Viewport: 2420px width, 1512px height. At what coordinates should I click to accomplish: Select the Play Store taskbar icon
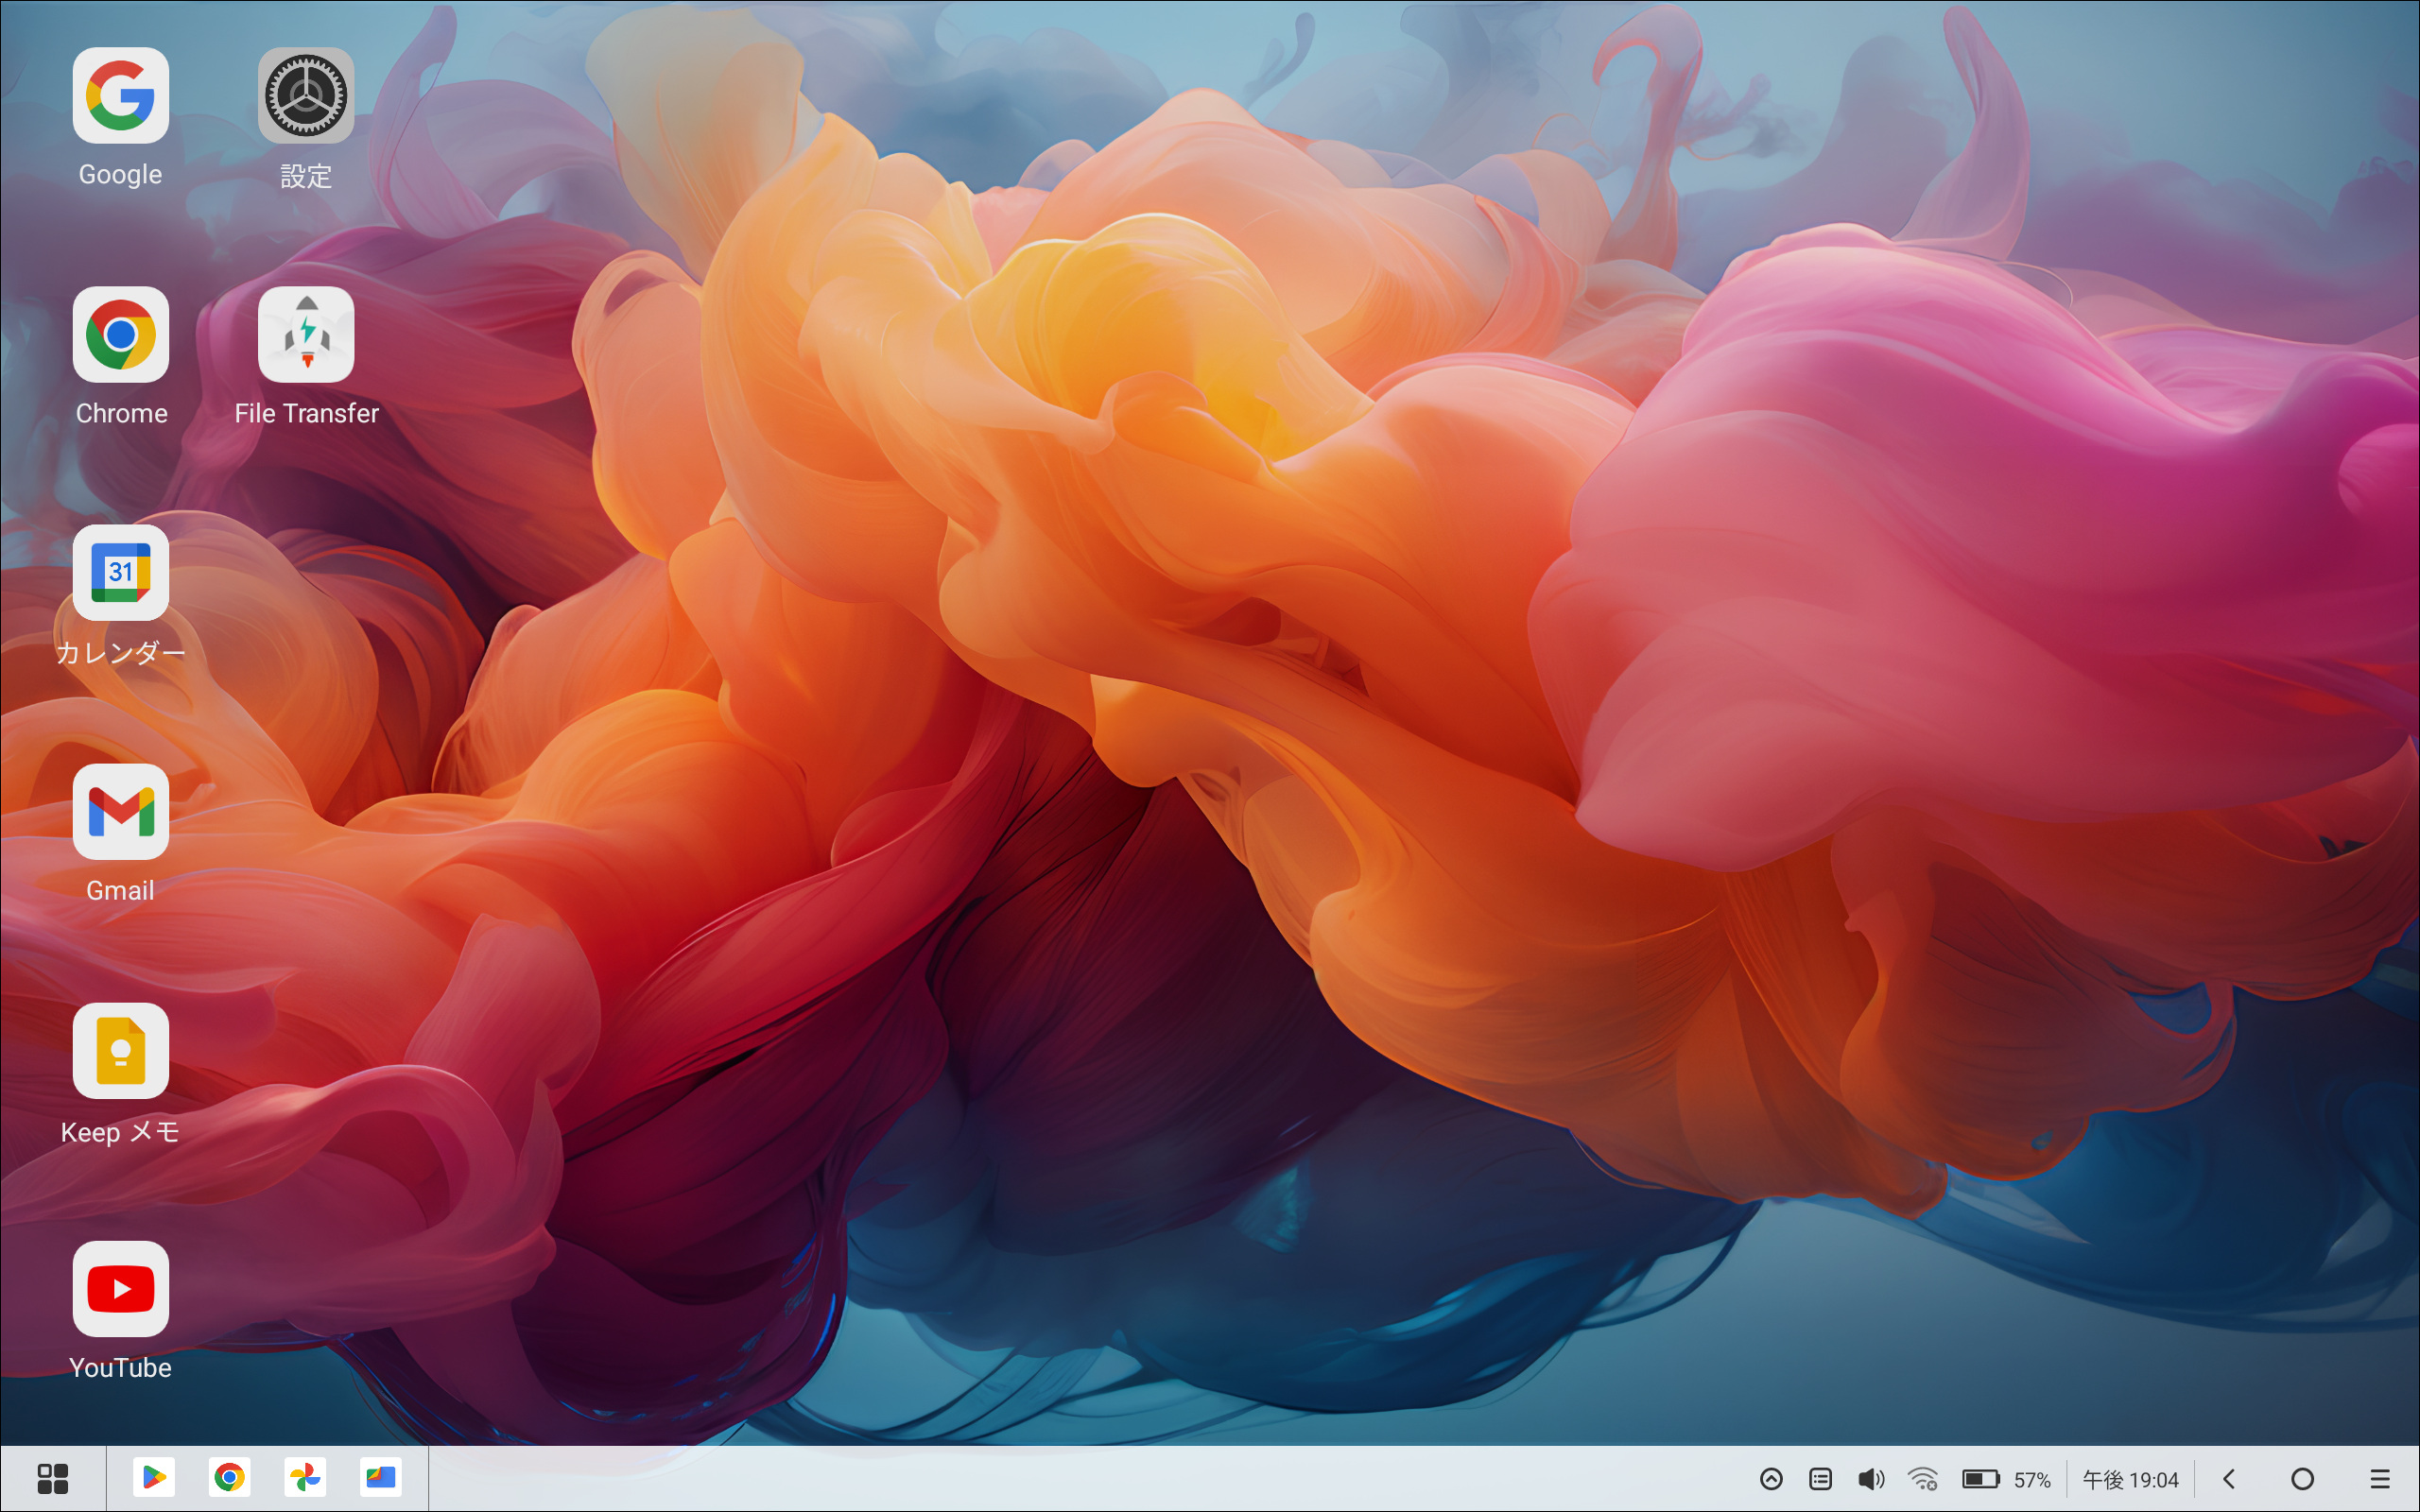pos(155,1477)
